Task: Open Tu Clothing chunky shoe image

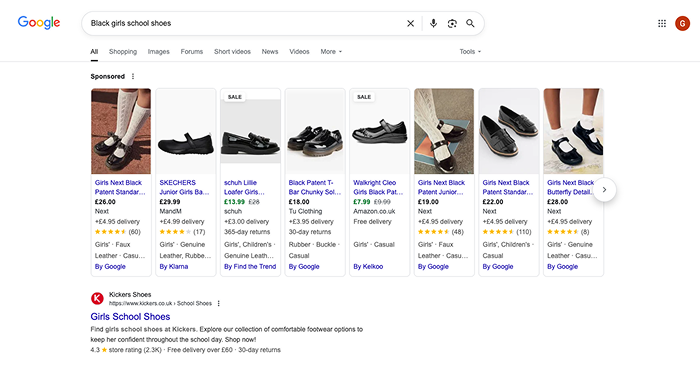Action: (x=315, y=131)
